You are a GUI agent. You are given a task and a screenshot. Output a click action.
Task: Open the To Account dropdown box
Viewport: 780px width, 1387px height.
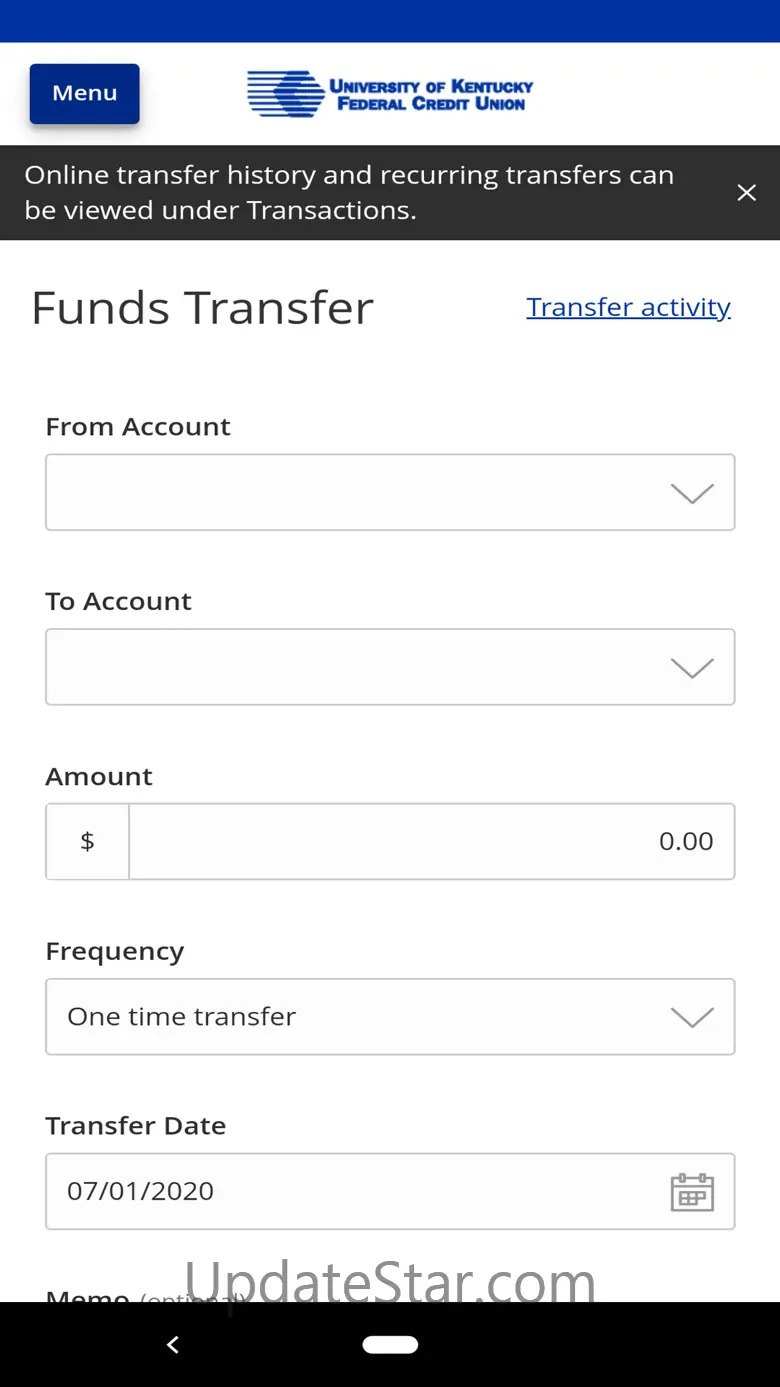[360, 667]
